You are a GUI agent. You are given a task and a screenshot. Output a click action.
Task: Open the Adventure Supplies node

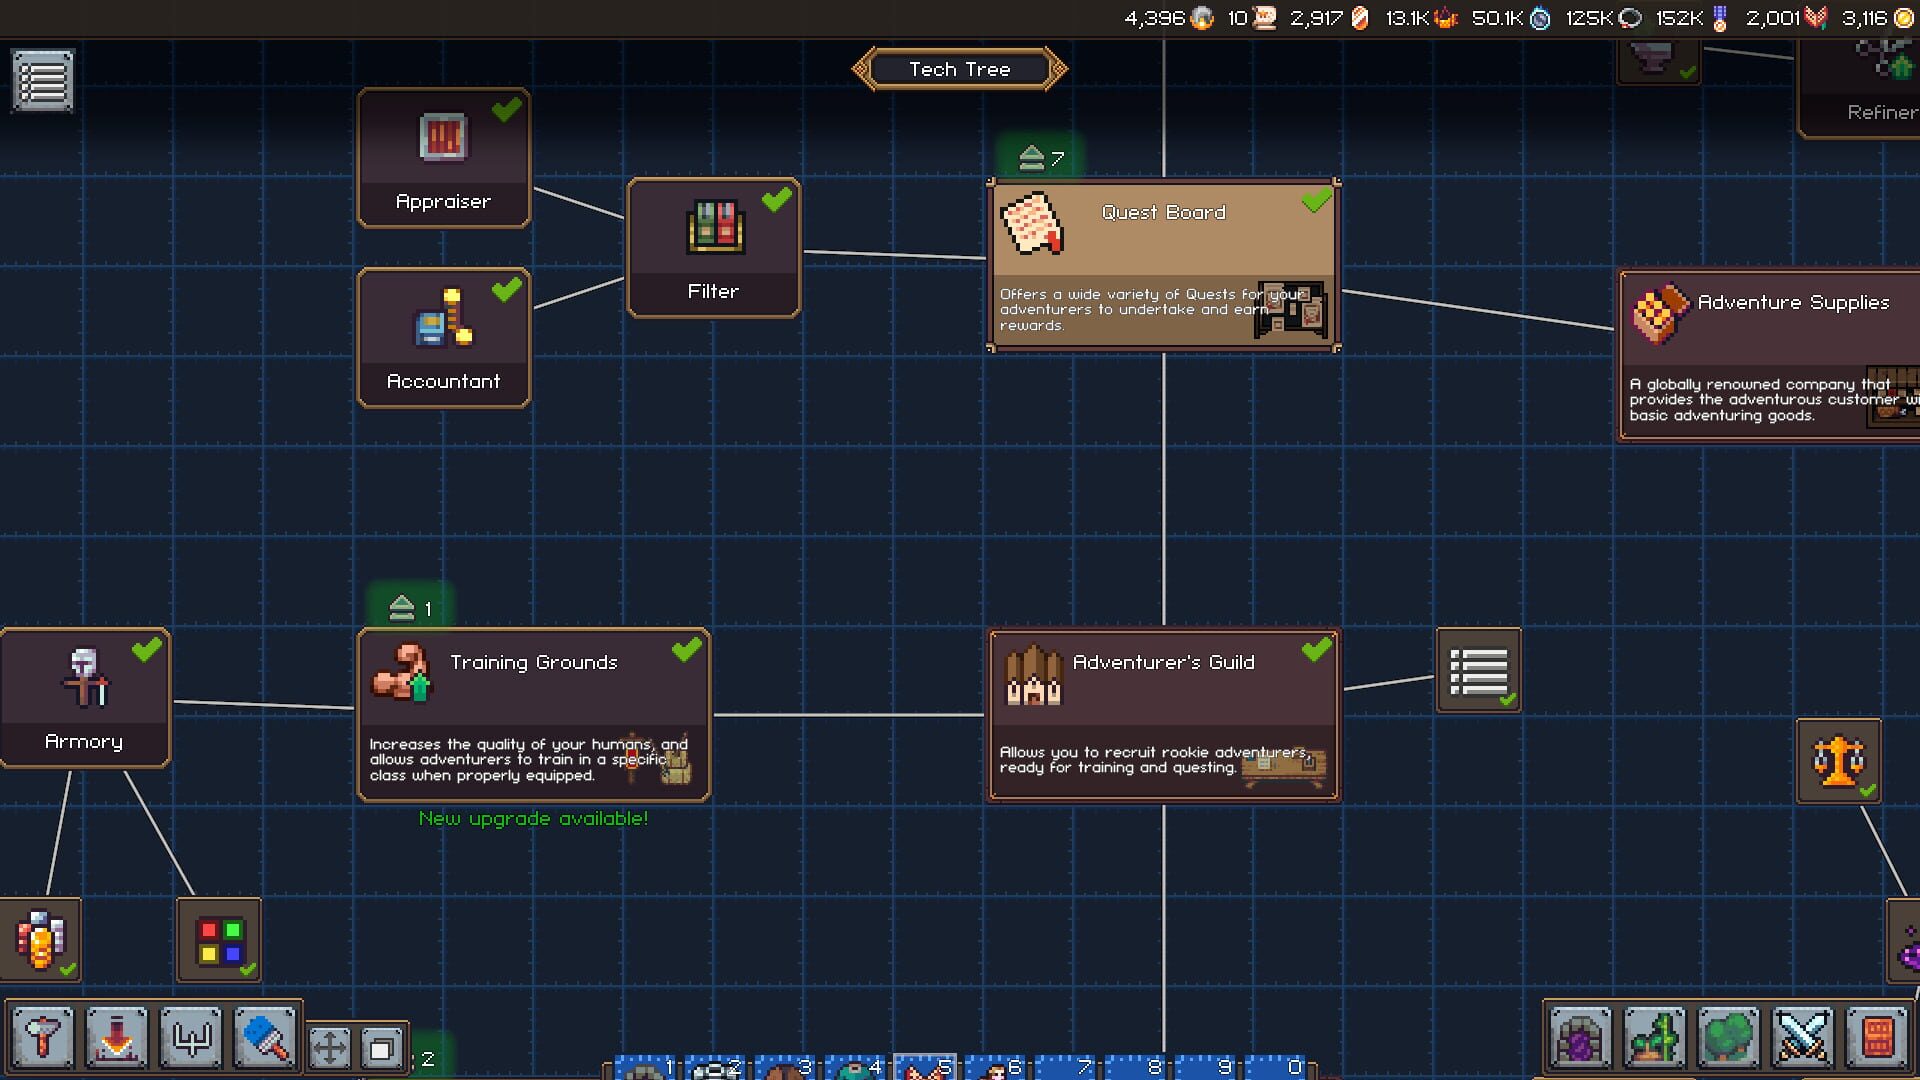click(1769, 355)
